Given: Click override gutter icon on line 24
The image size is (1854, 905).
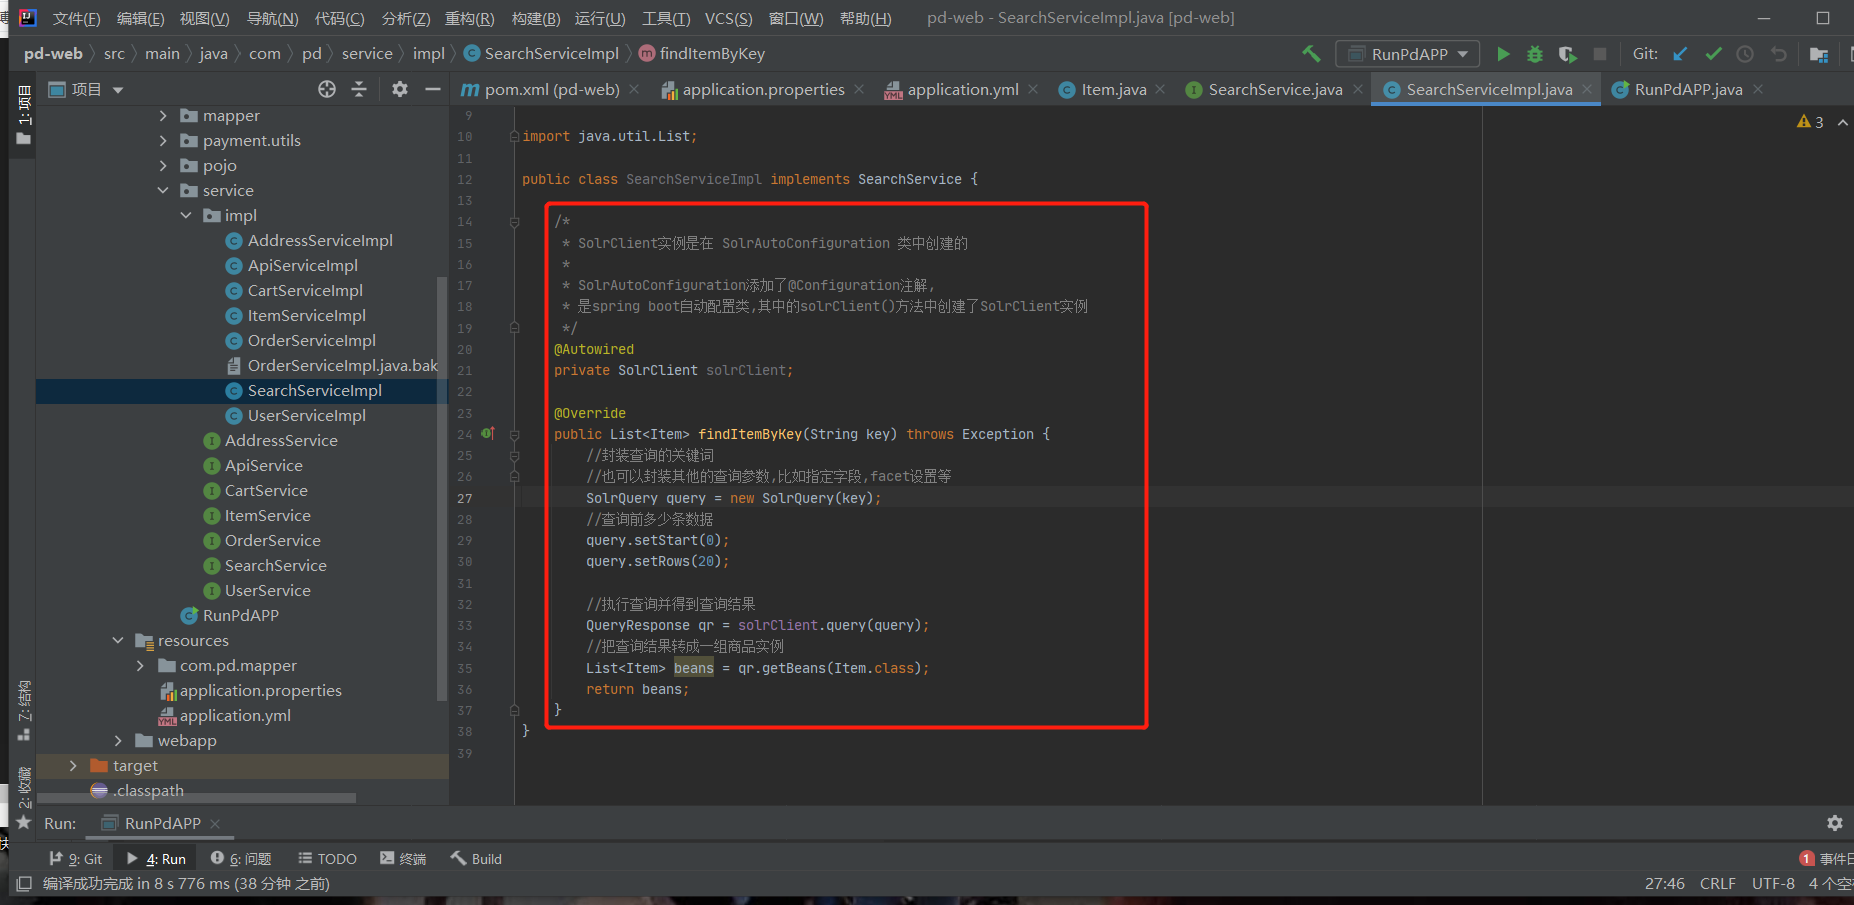Looking at the screenshot, I should click(487, 433).
